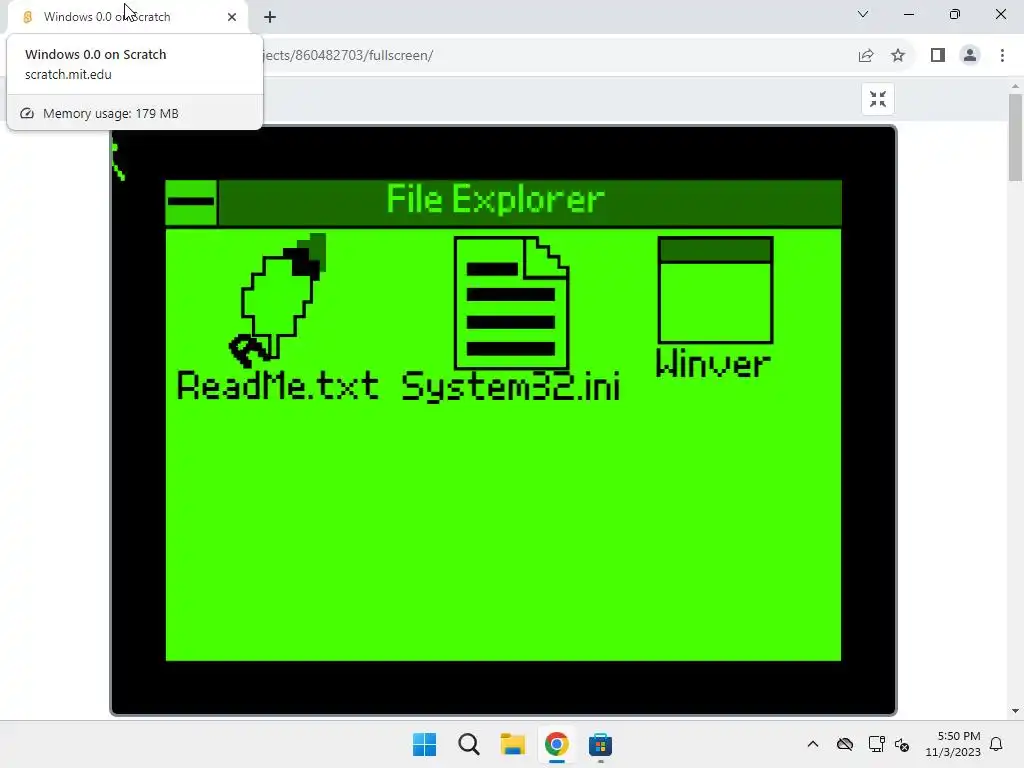Viewport: 1024px width, 768px height.
Task: Close the Windows 0.0 on Scratch tab
Action: (232, 17)
